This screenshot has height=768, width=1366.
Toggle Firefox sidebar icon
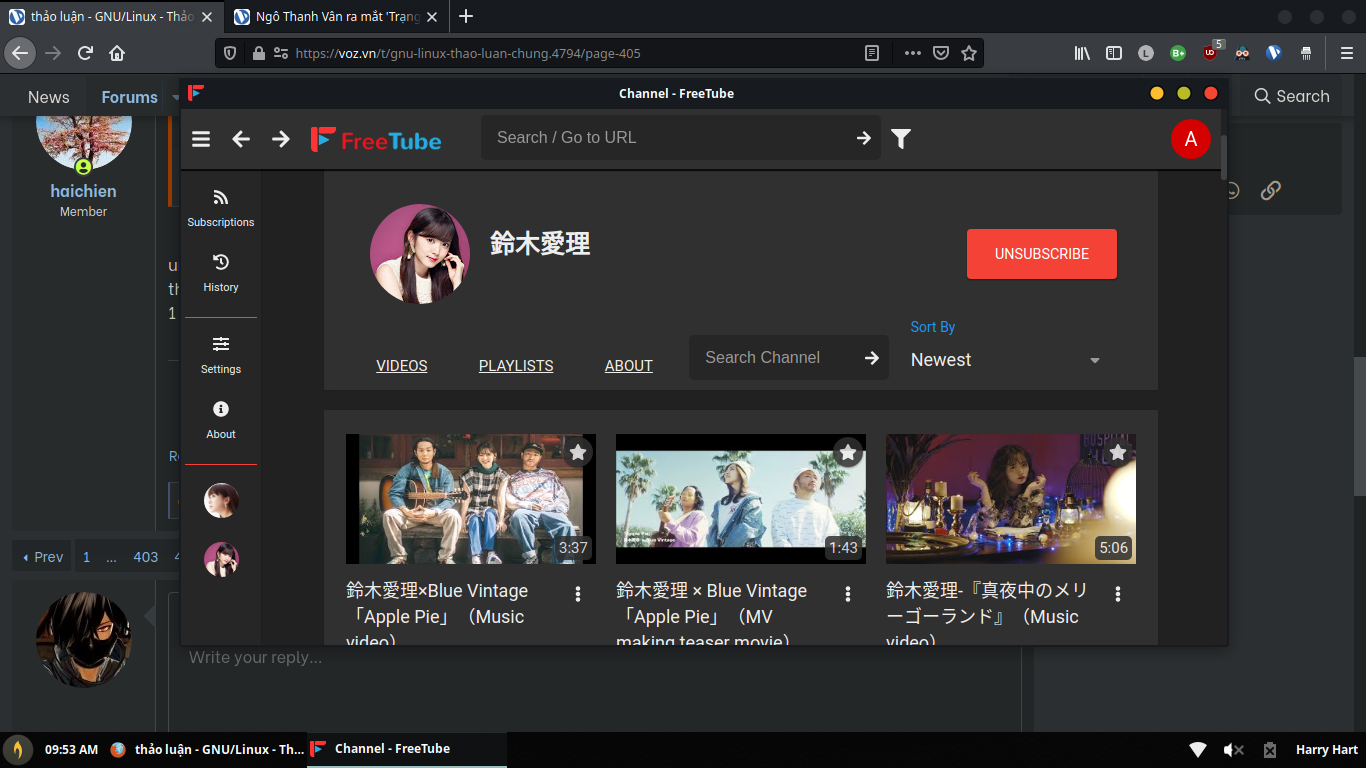1114,53
